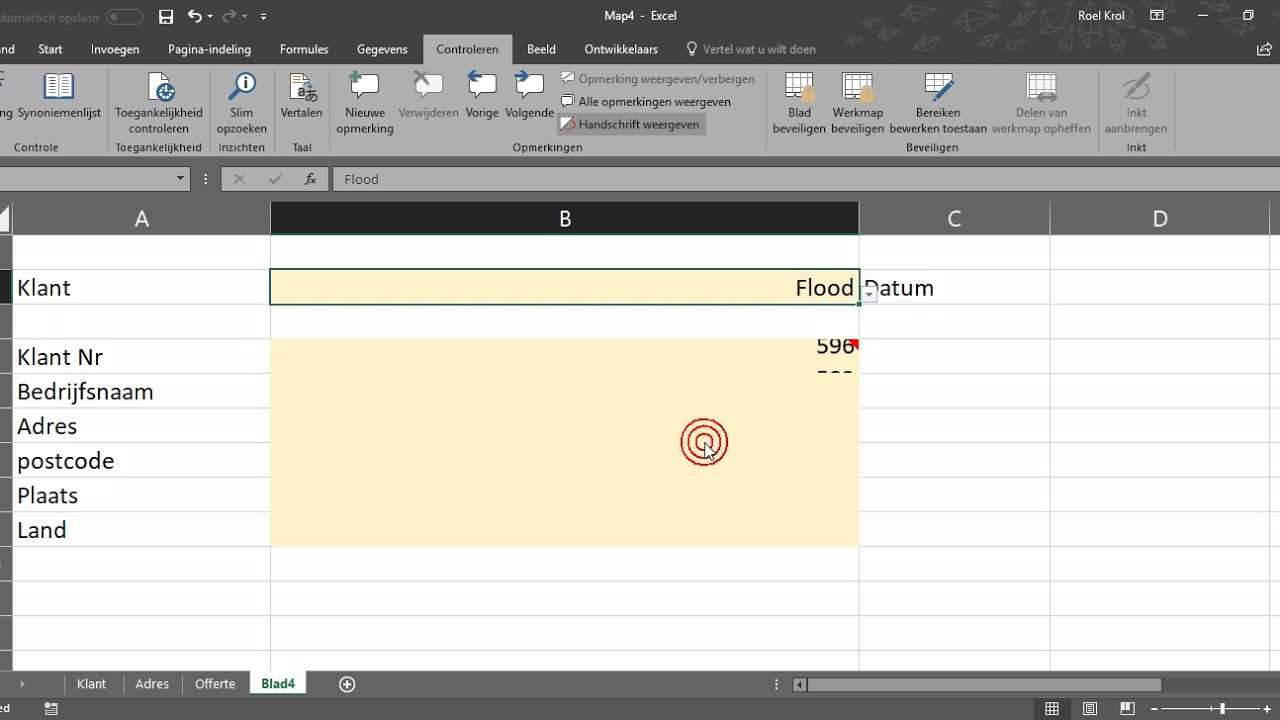Click the Vertel wat u wilt doen search box
The height and width of the screenshot is (720, 1280).
click(750, 49)
